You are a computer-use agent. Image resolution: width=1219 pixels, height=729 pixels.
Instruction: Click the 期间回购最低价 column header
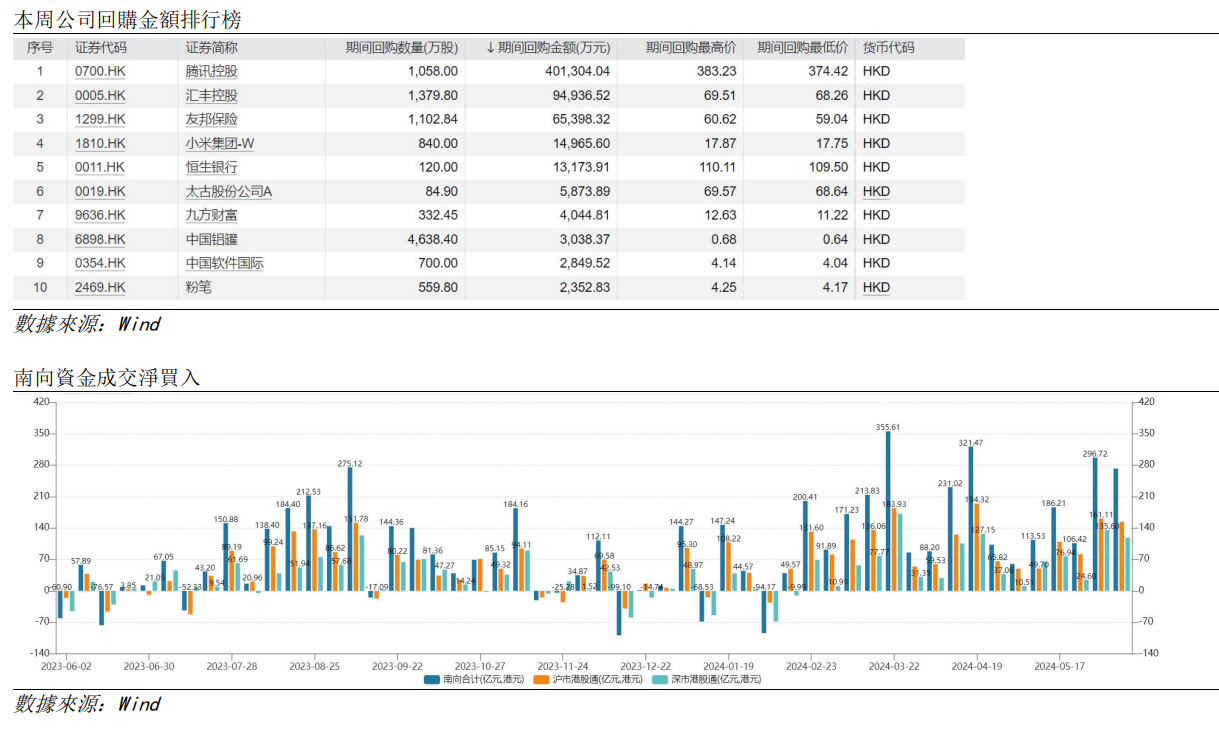pos(803,47)
